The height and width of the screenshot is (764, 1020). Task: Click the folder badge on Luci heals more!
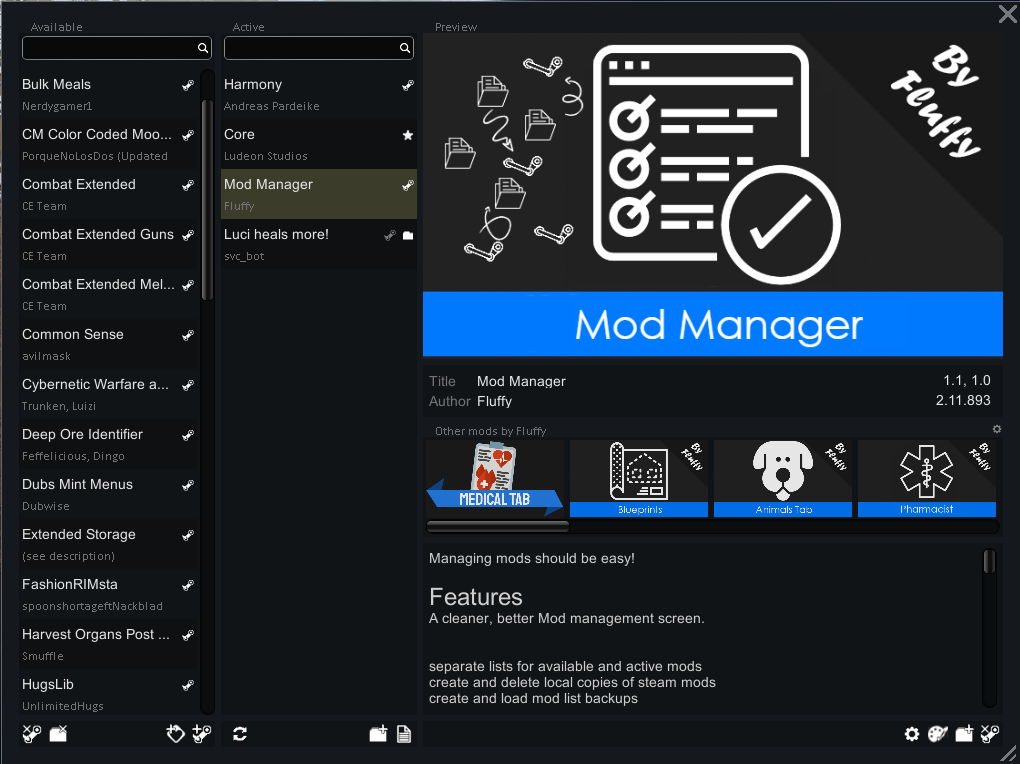(x=407, y=235)
